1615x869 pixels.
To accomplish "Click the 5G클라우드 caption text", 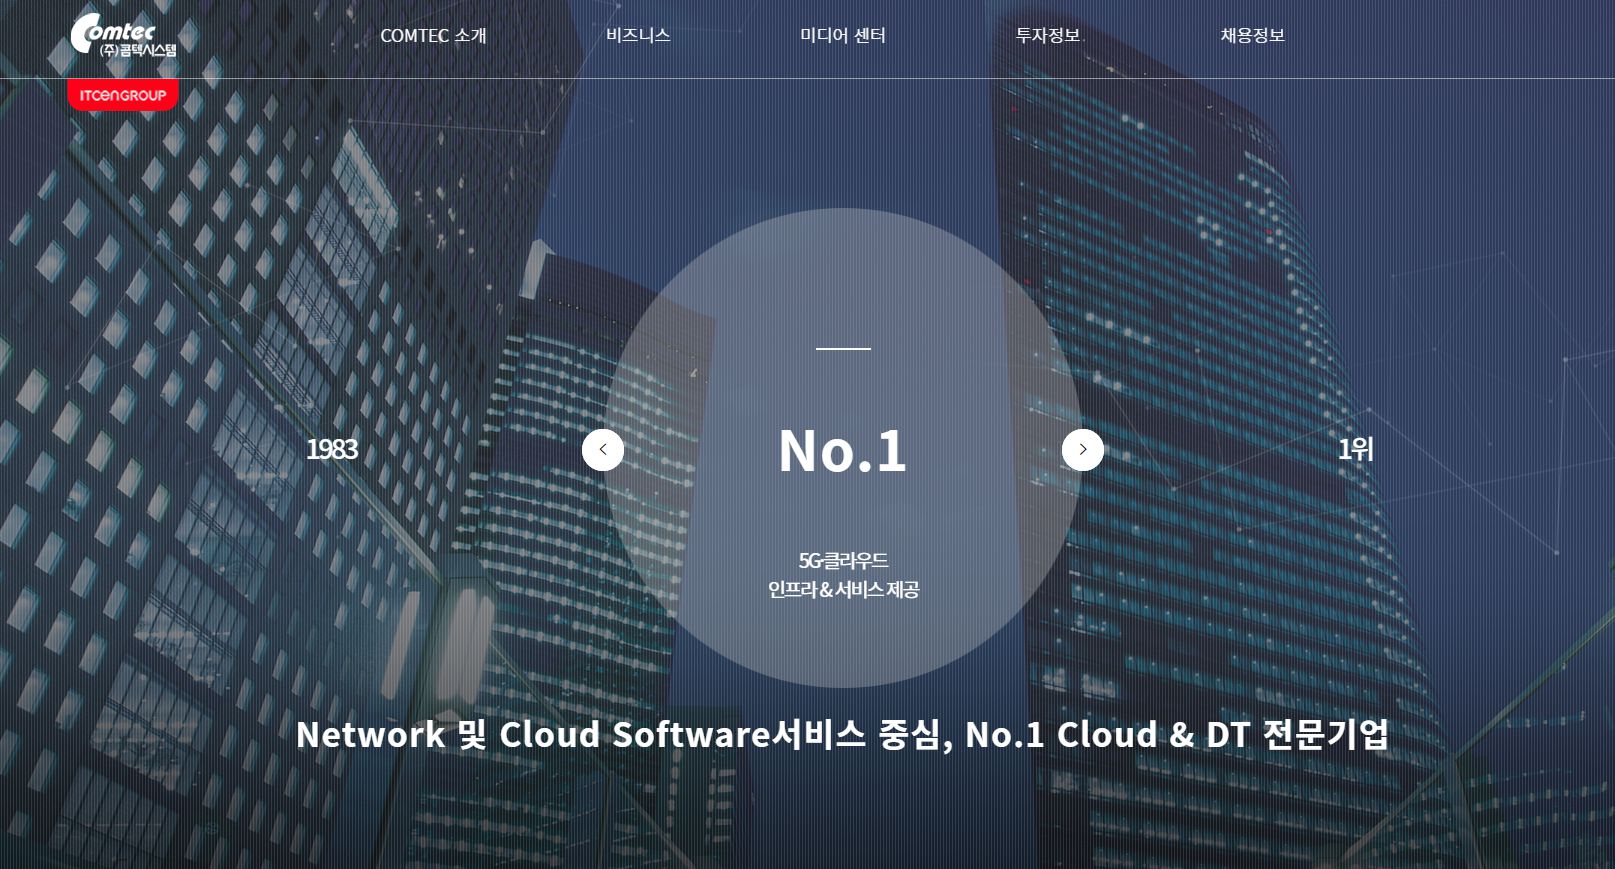I will click(843, 561).
